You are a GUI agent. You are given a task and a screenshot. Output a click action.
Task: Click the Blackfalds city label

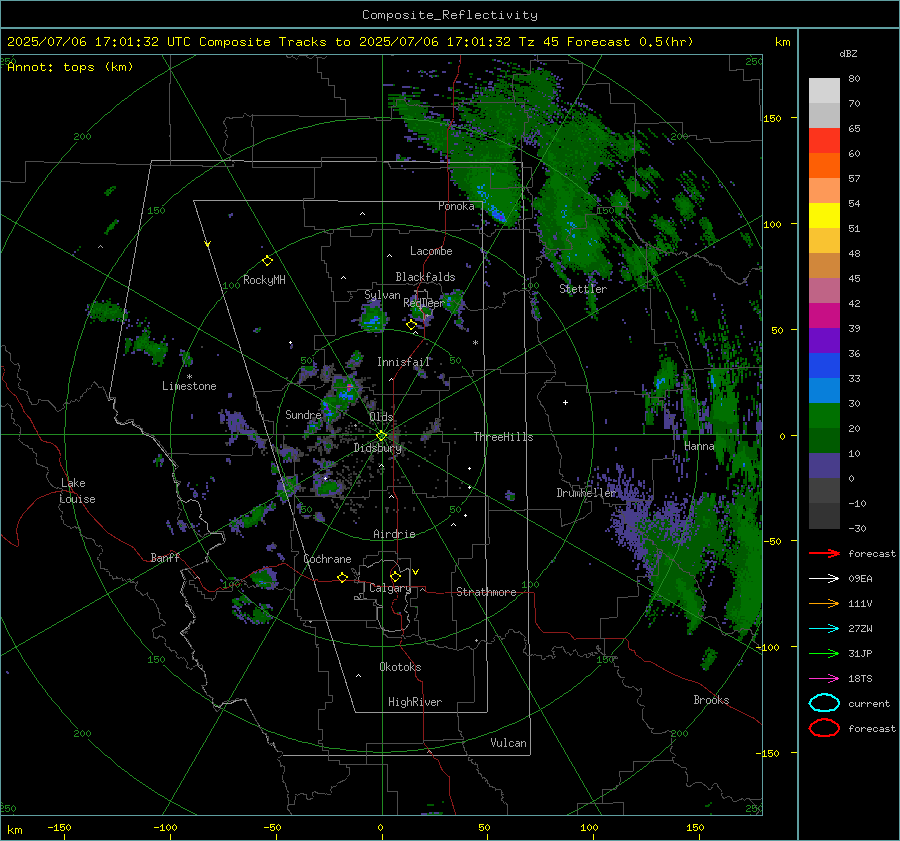425,277
